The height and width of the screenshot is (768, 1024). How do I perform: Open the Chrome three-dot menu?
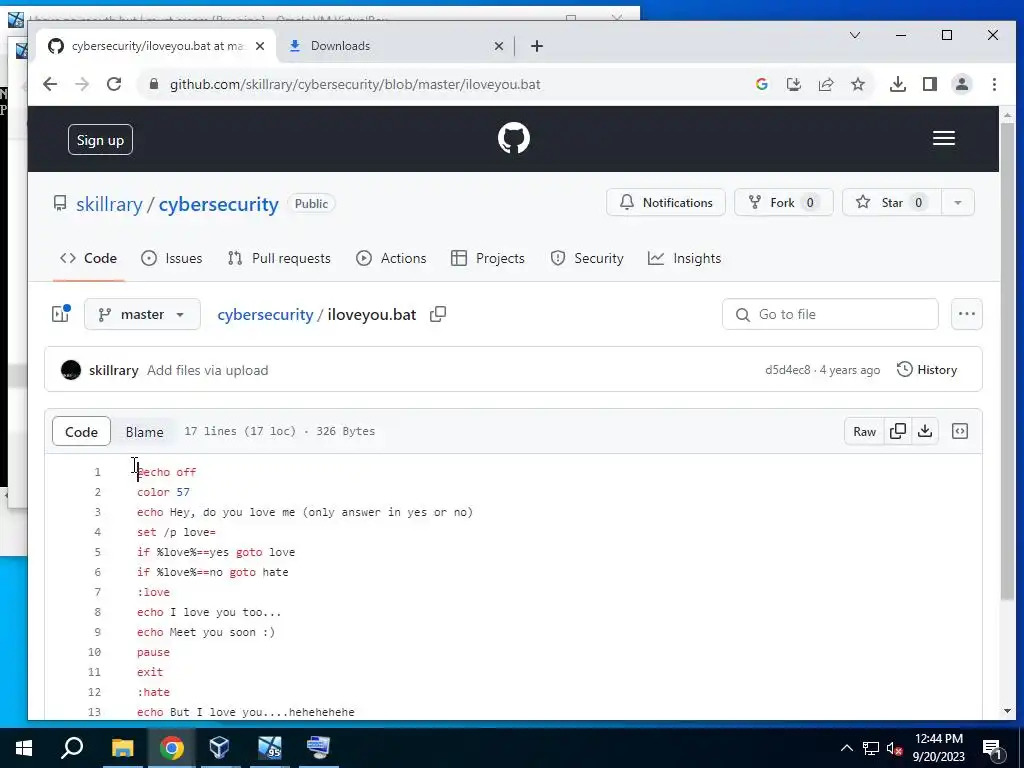(x=994, y=84)
